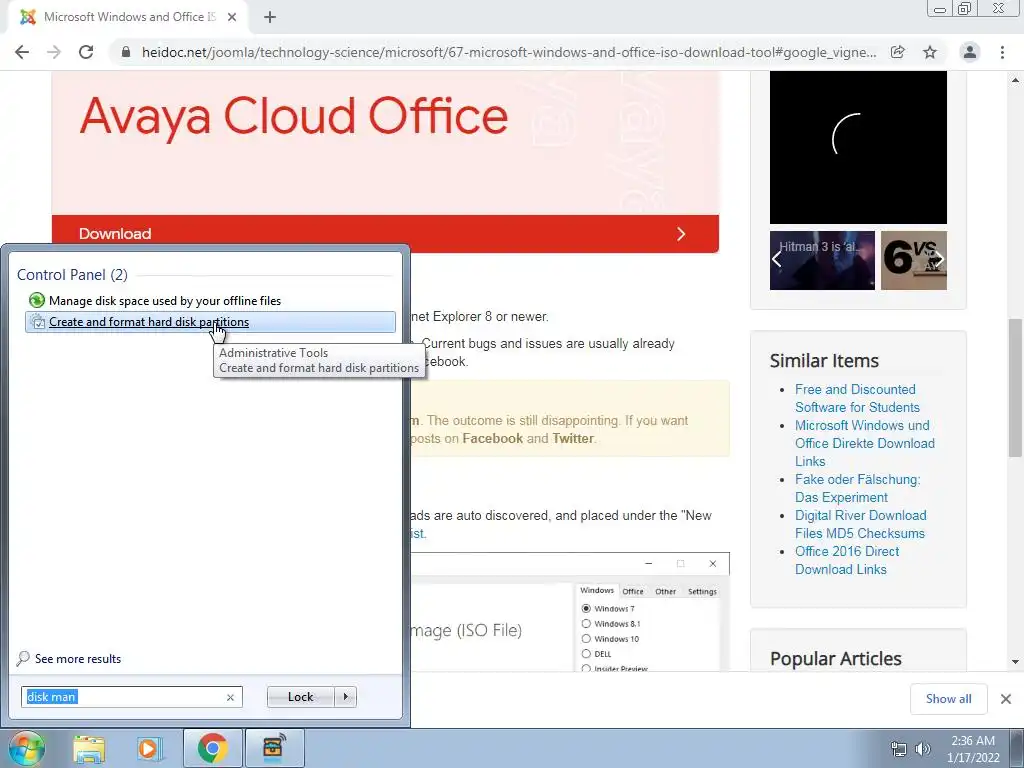Expand shutdown options arrow beside Lock
This screenshot has width=1024, height=768.
[345, 697]
